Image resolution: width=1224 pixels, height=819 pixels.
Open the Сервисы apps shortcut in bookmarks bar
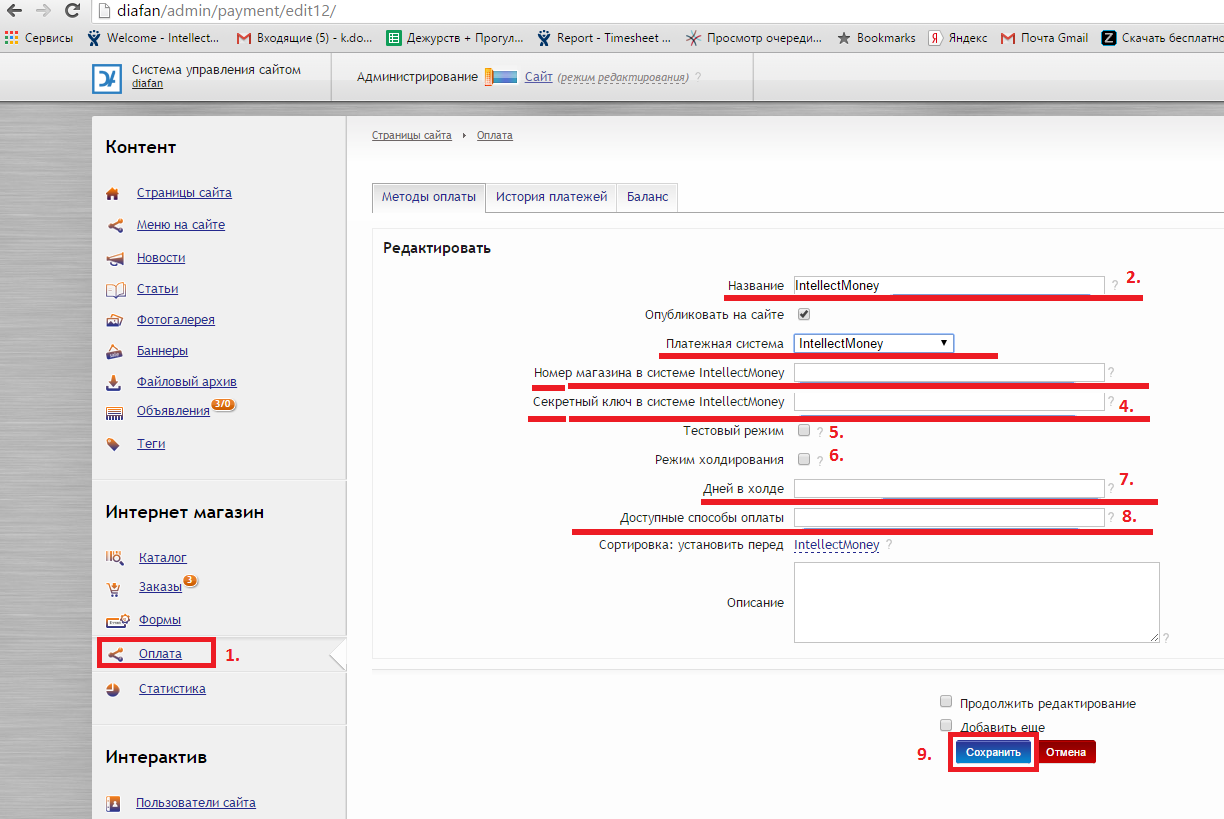coord(39,38)
